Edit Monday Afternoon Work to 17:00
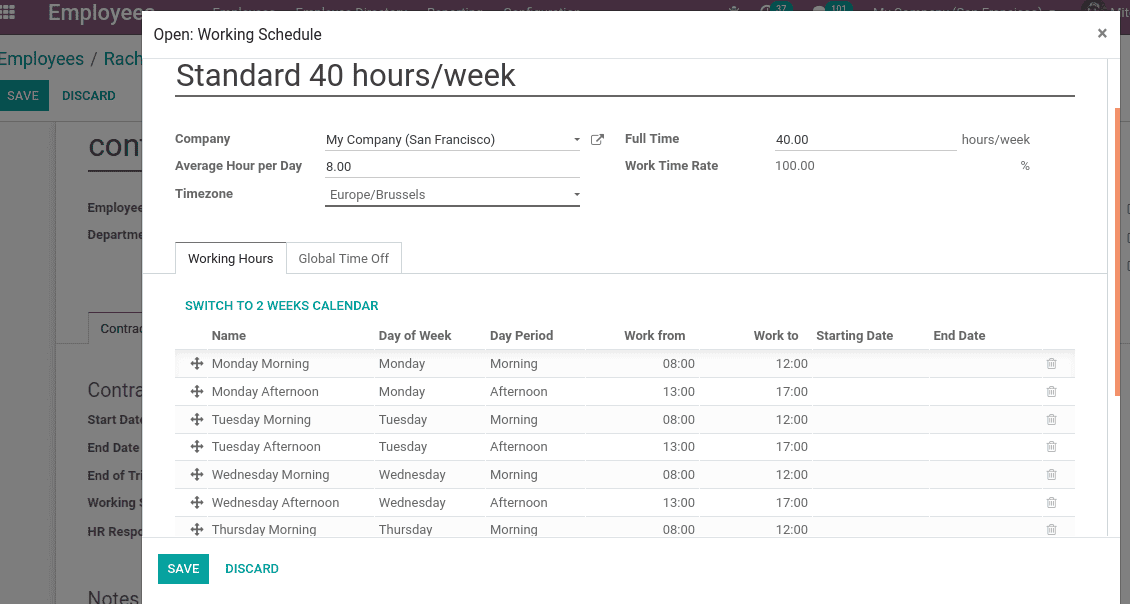Image resolution: width=1130 pixels, height=604 pixels. 791,391
